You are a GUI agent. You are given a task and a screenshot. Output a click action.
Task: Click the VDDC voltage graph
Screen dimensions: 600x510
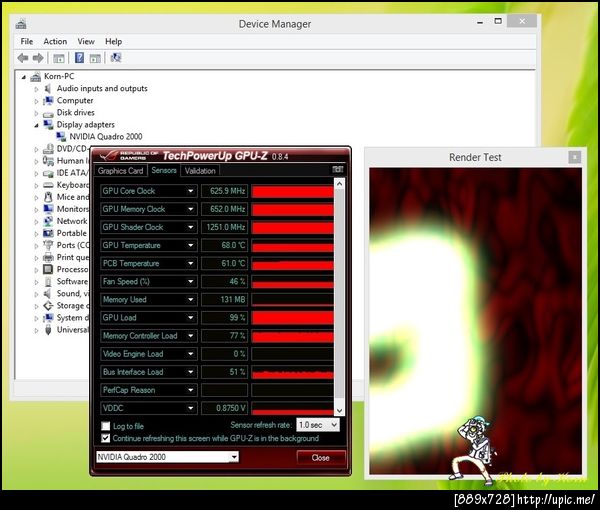pos(292,408)
